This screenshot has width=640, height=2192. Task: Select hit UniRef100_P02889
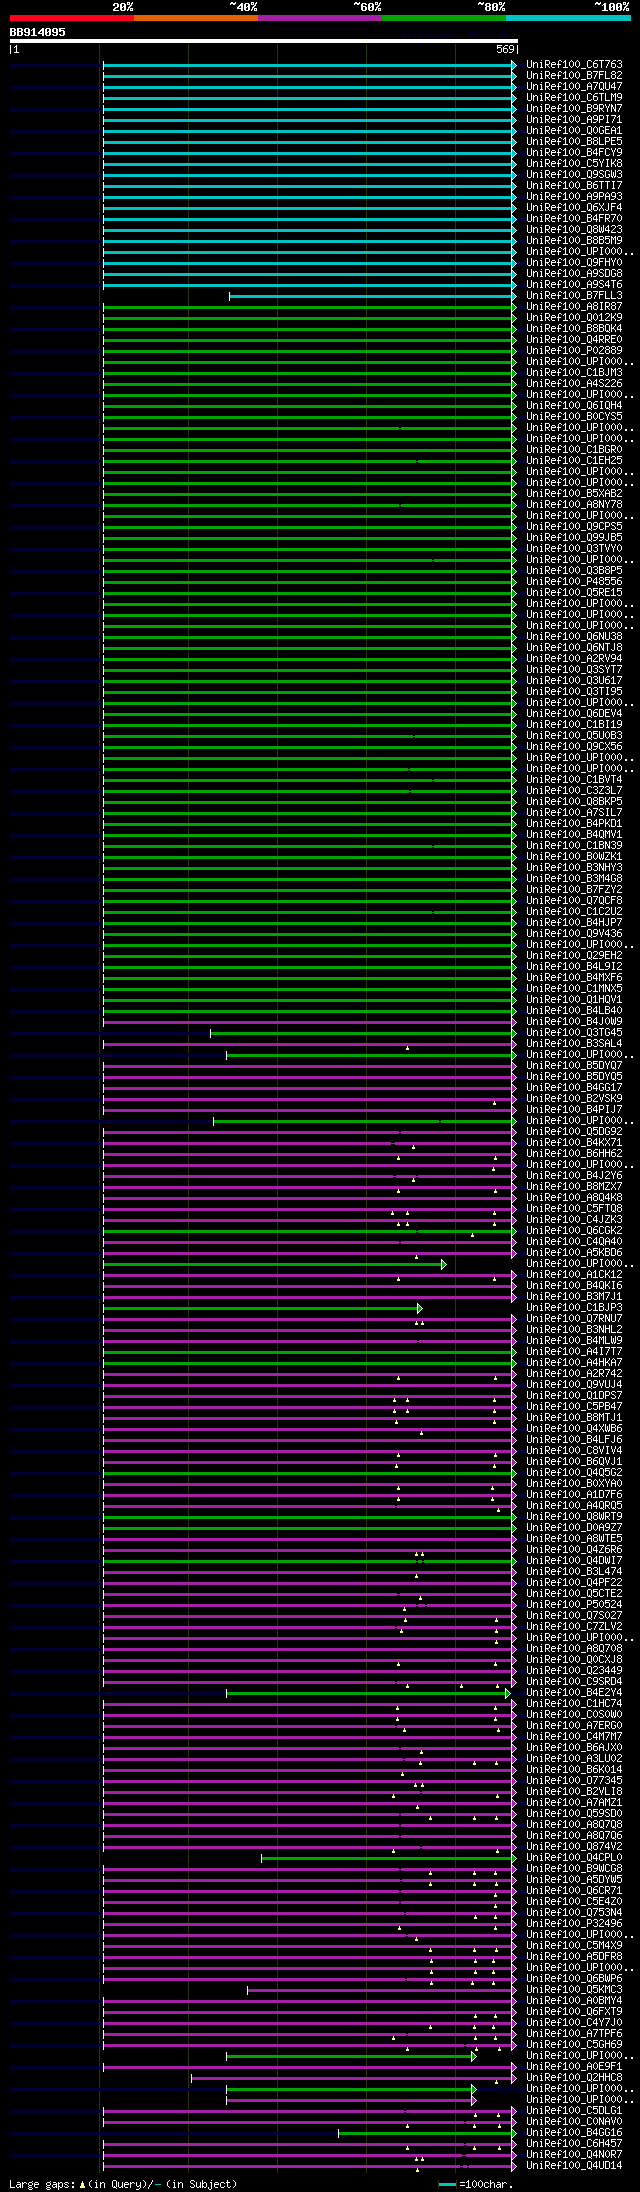574,351
